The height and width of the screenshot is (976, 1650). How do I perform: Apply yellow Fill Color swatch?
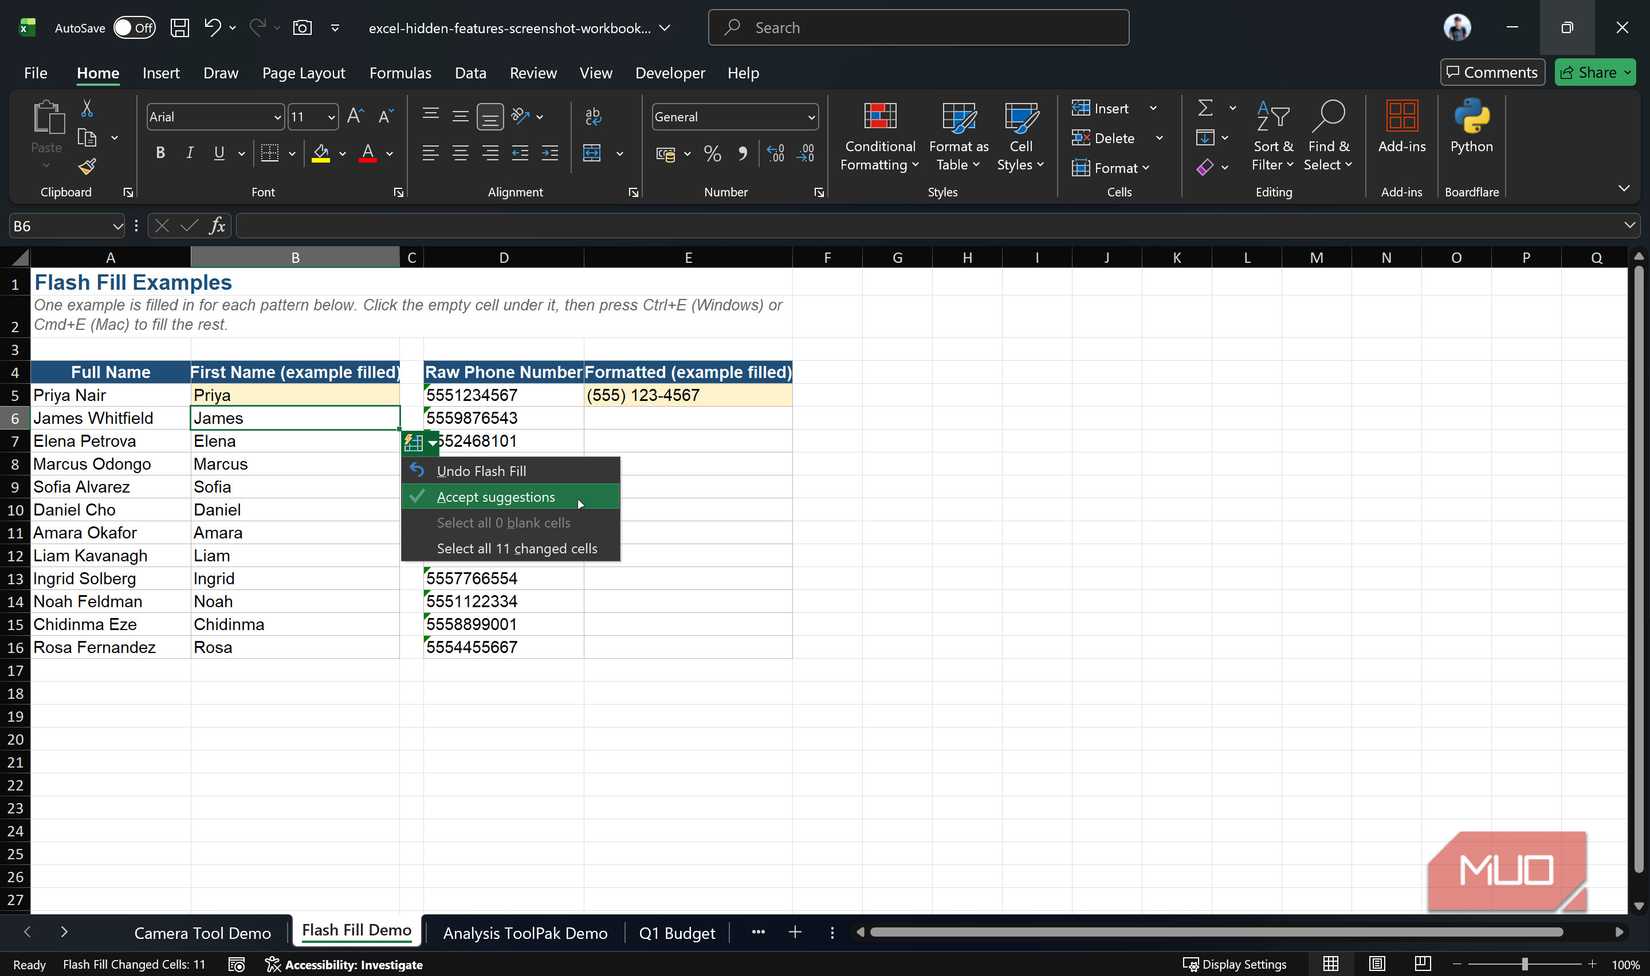321,153
